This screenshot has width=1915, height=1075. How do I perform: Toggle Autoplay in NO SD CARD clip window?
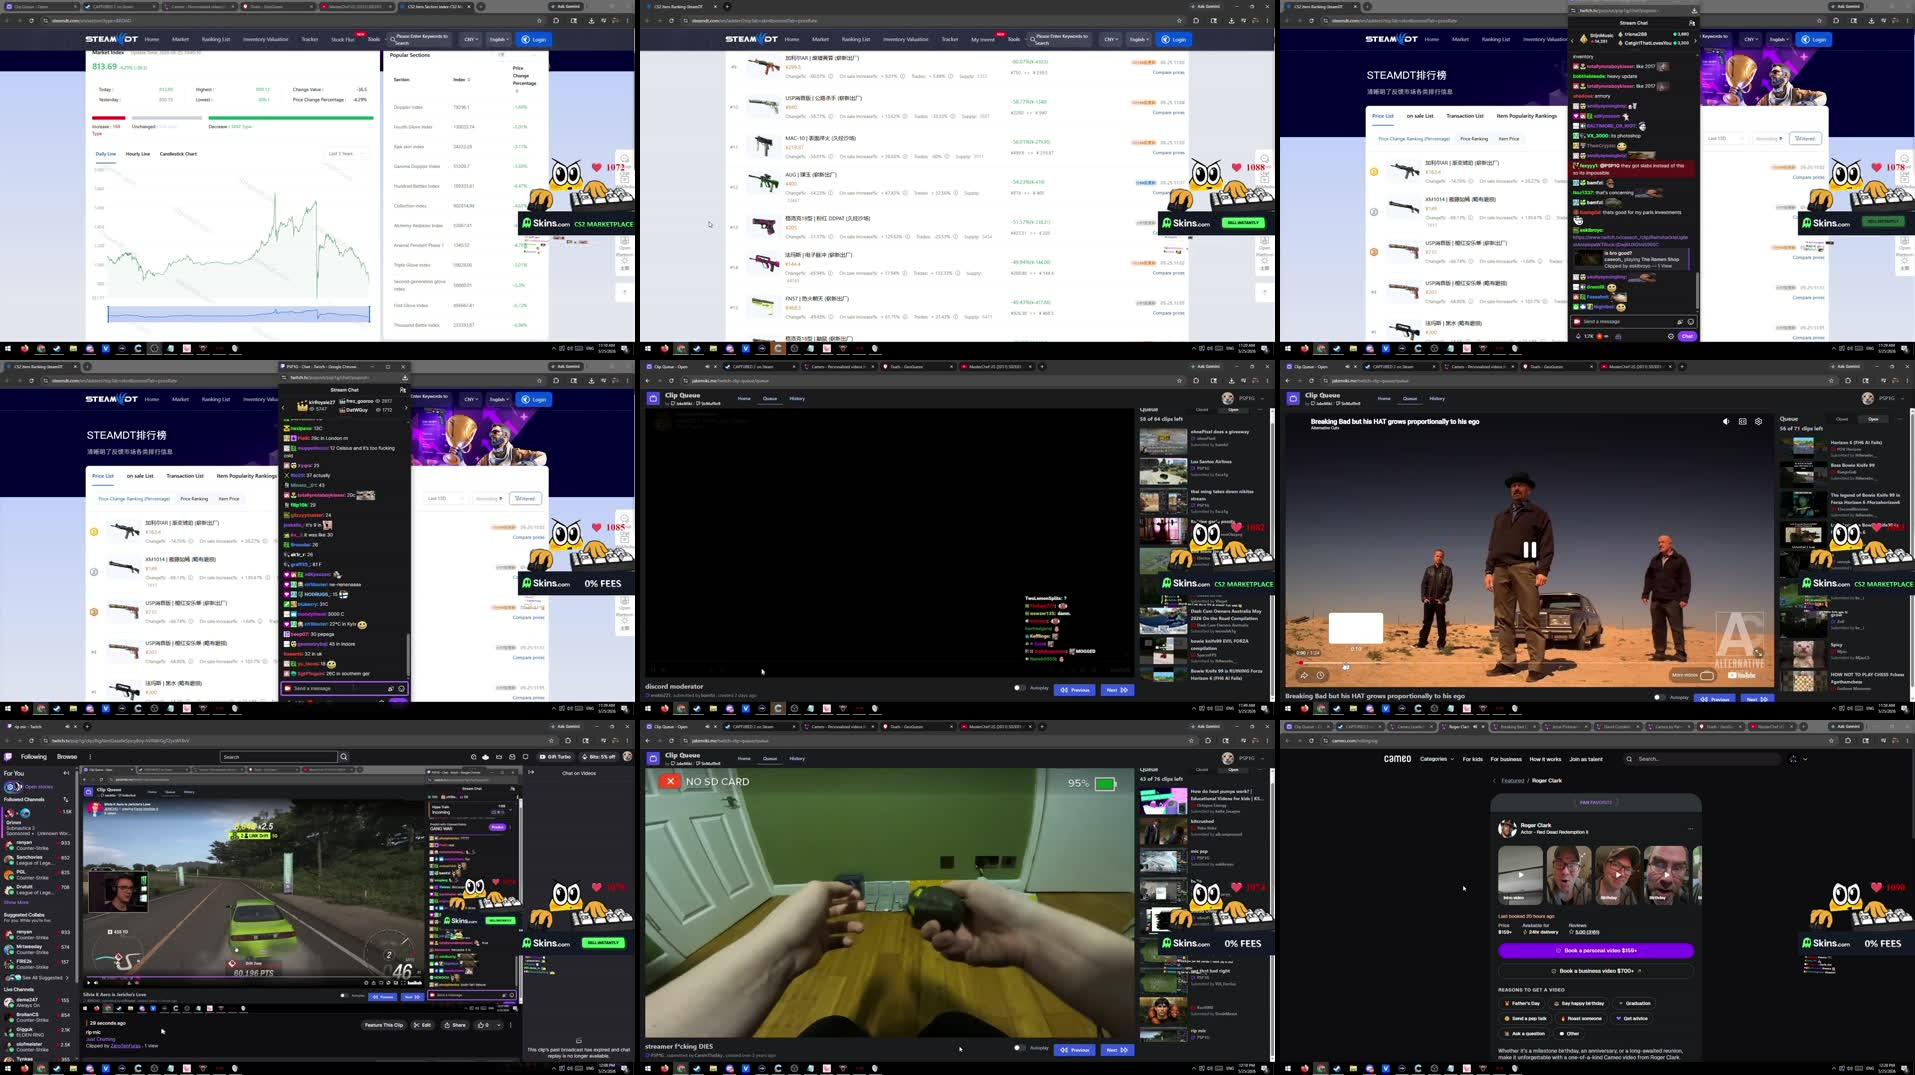[1019, 1048]
